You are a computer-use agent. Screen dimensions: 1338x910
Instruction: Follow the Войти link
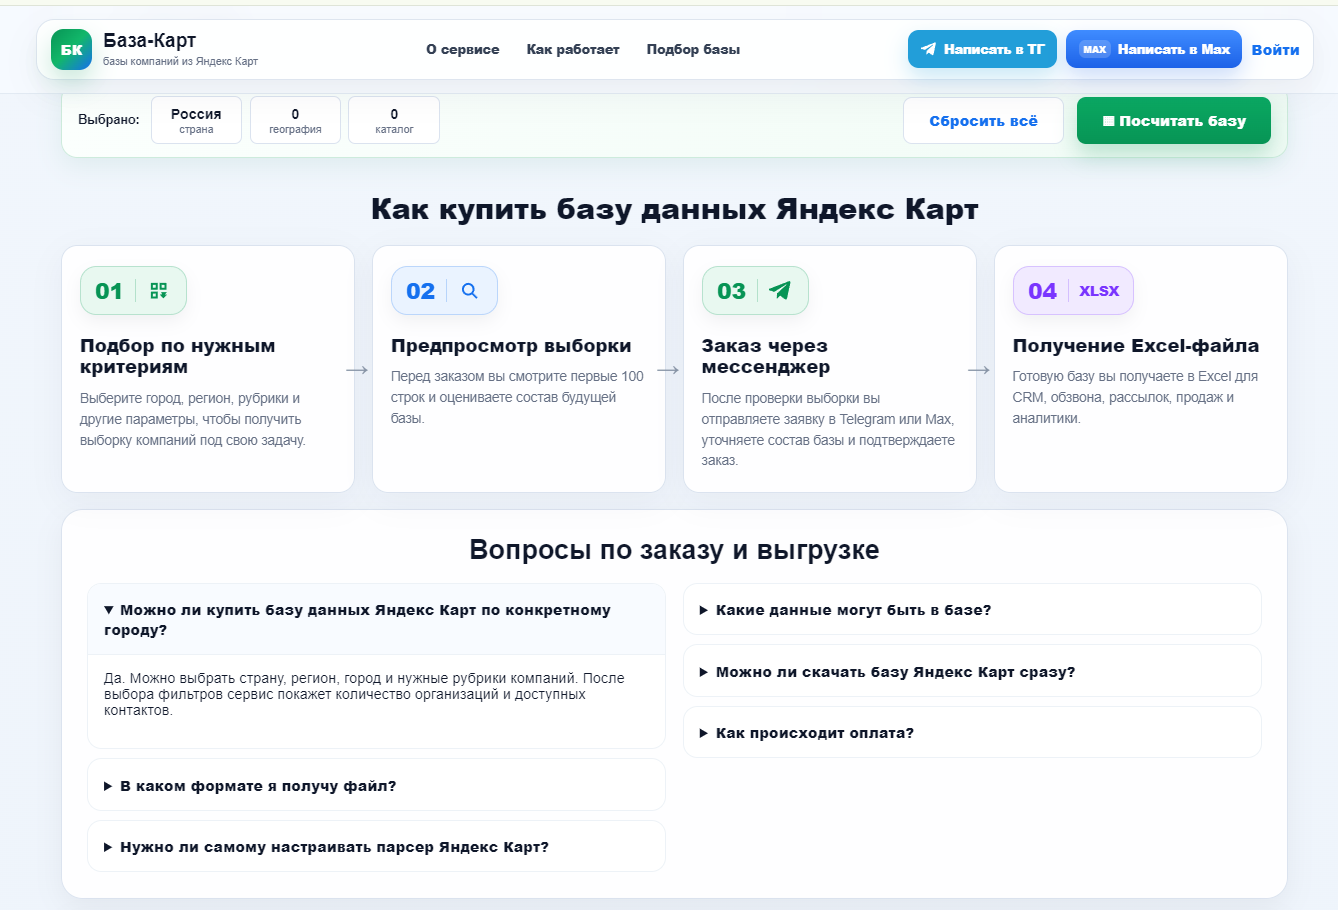coord(1276,50)
